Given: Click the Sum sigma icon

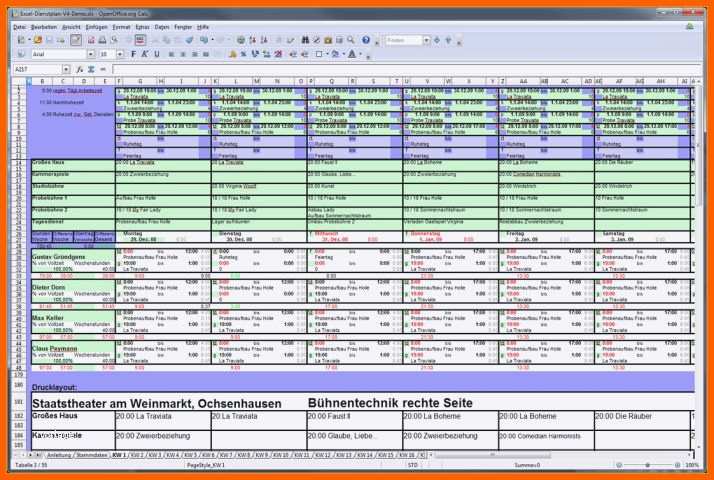Looking at the screenshot, I should click(91, 69).
